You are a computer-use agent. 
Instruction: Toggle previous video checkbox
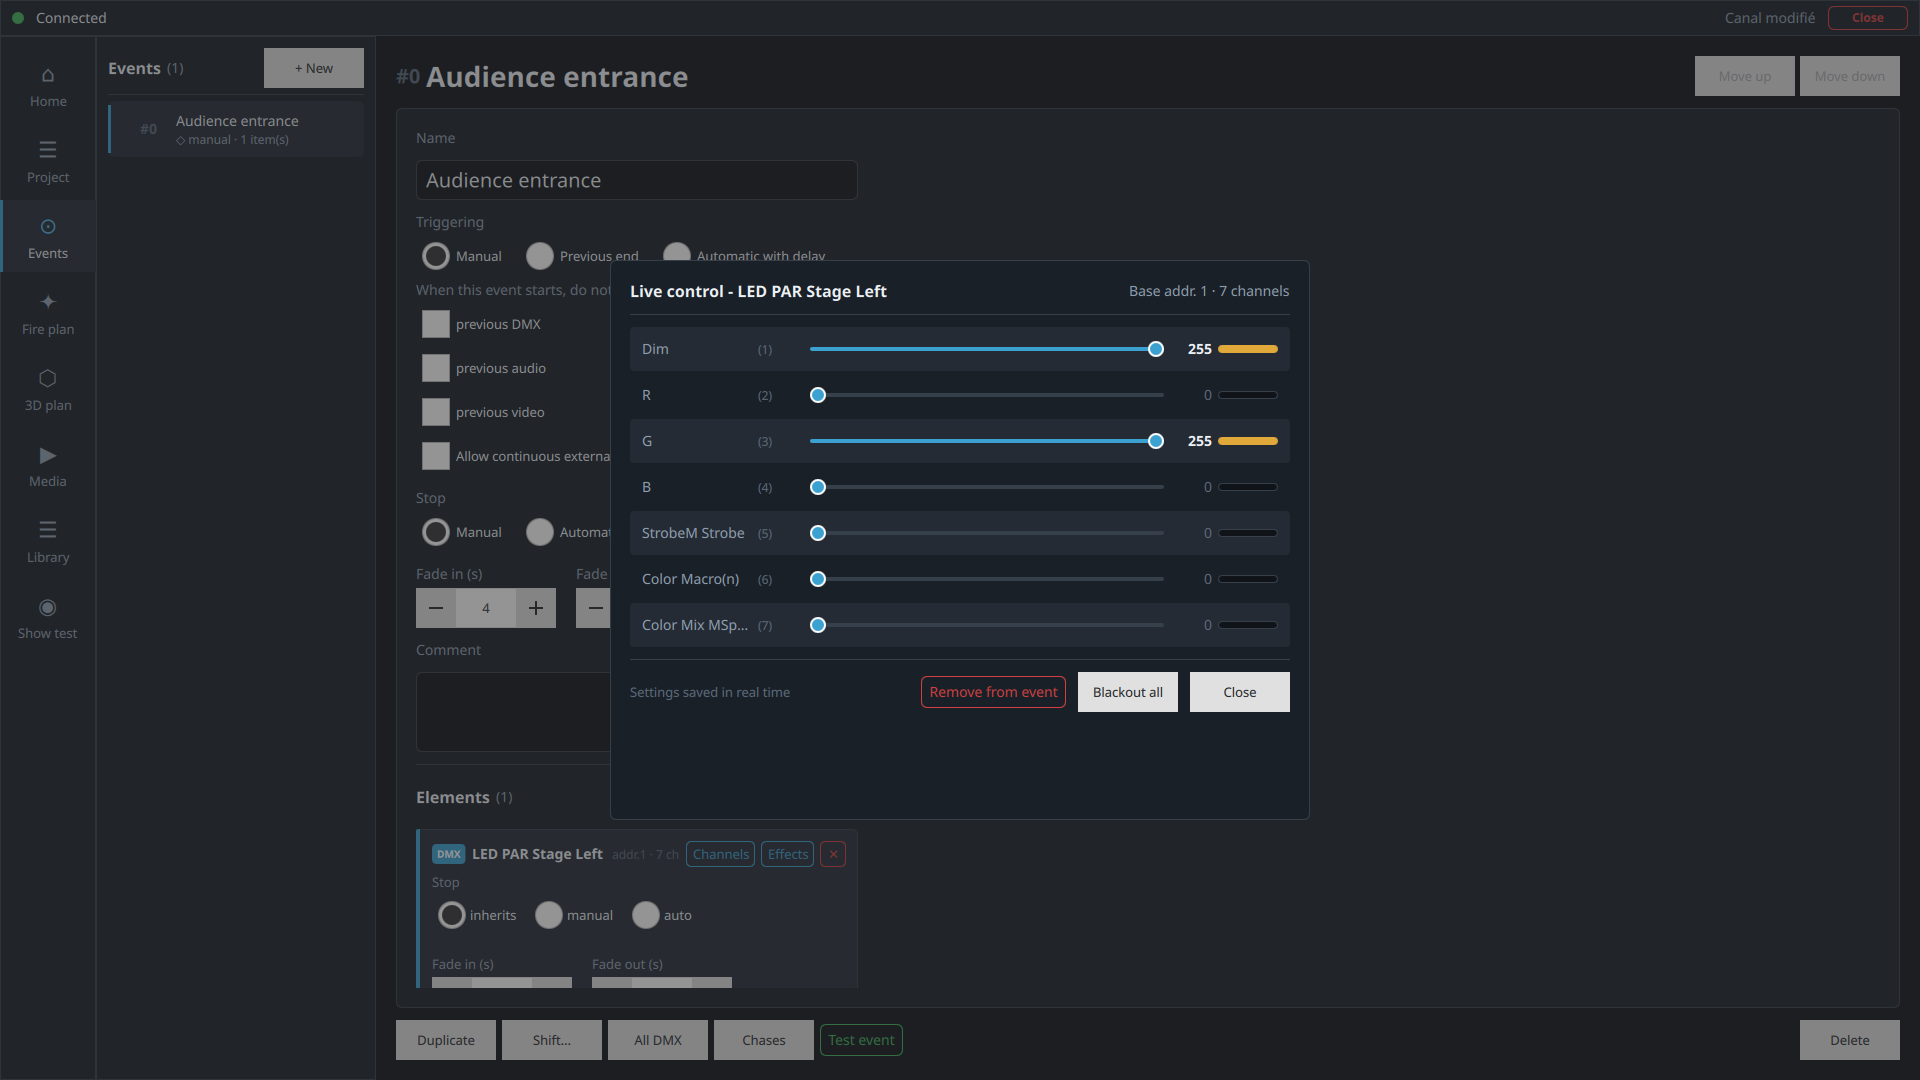[436, 412]
